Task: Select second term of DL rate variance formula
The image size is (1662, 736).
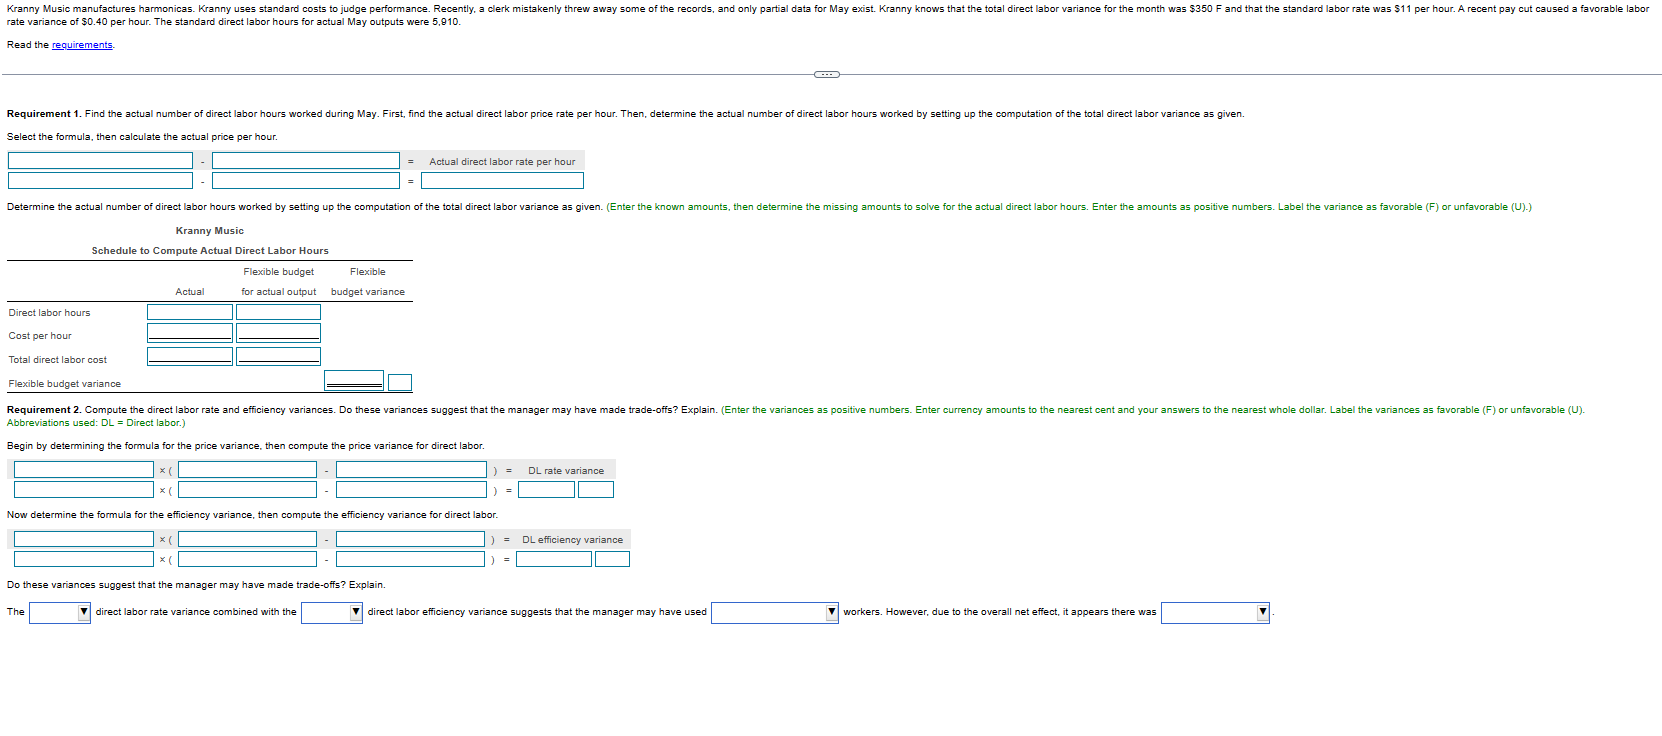Action: [x=247, y=470]
